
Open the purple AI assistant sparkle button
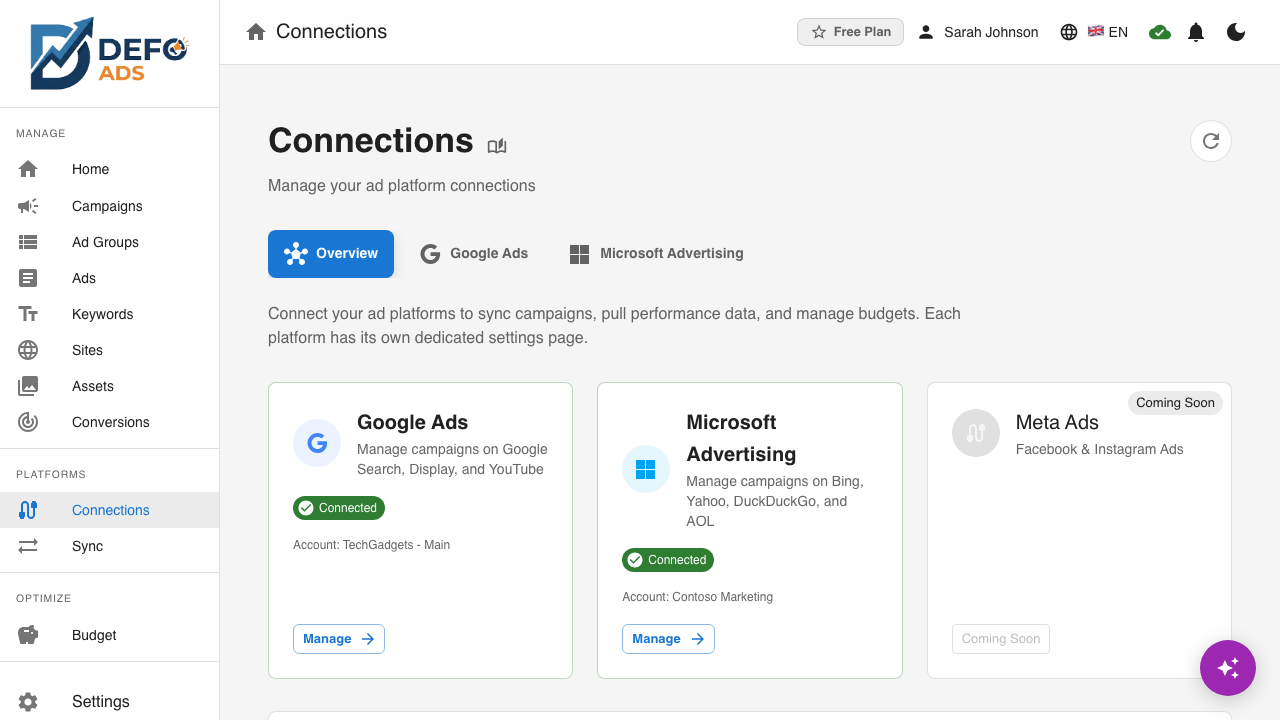[x=1228, y=668]
